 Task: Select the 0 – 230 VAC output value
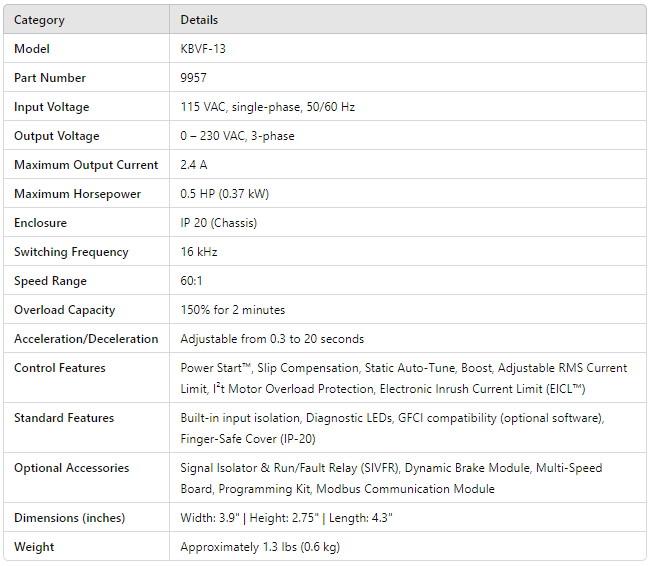coord(237,136)
